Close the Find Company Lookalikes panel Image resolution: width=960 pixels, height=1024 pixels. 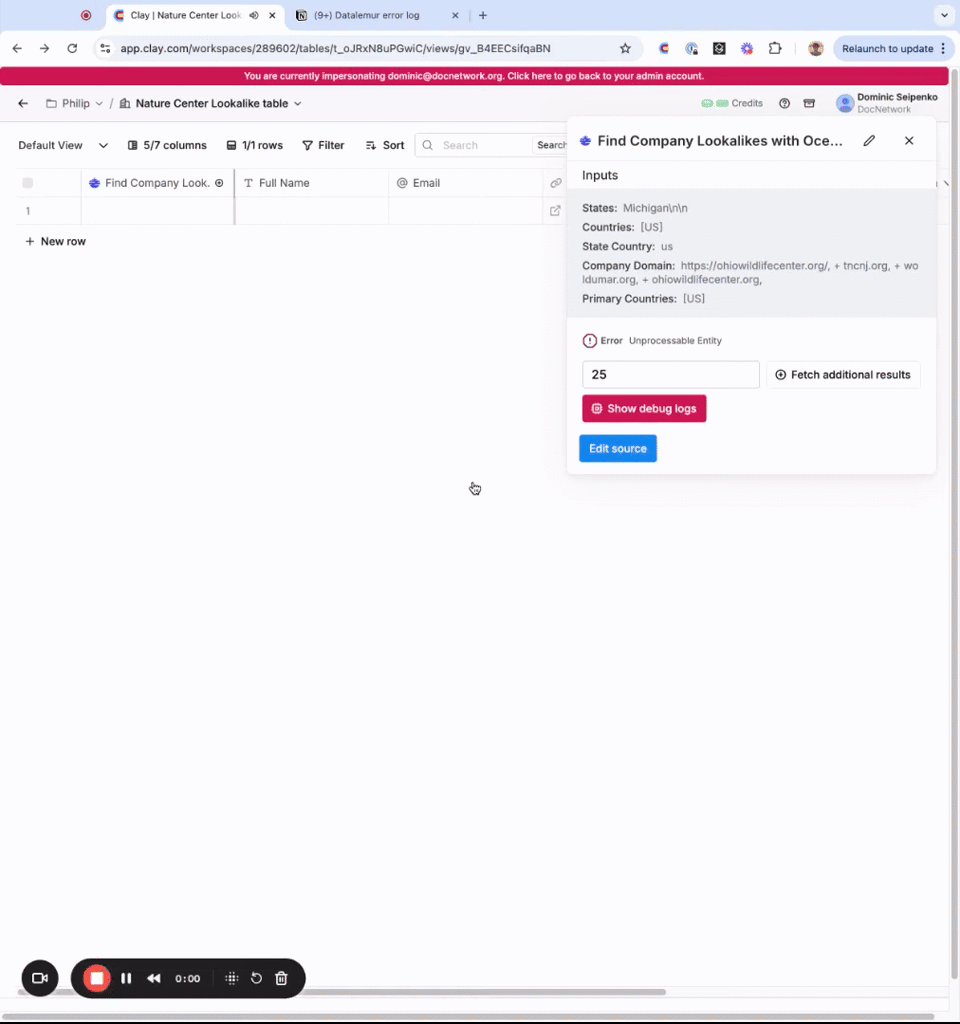909,141
